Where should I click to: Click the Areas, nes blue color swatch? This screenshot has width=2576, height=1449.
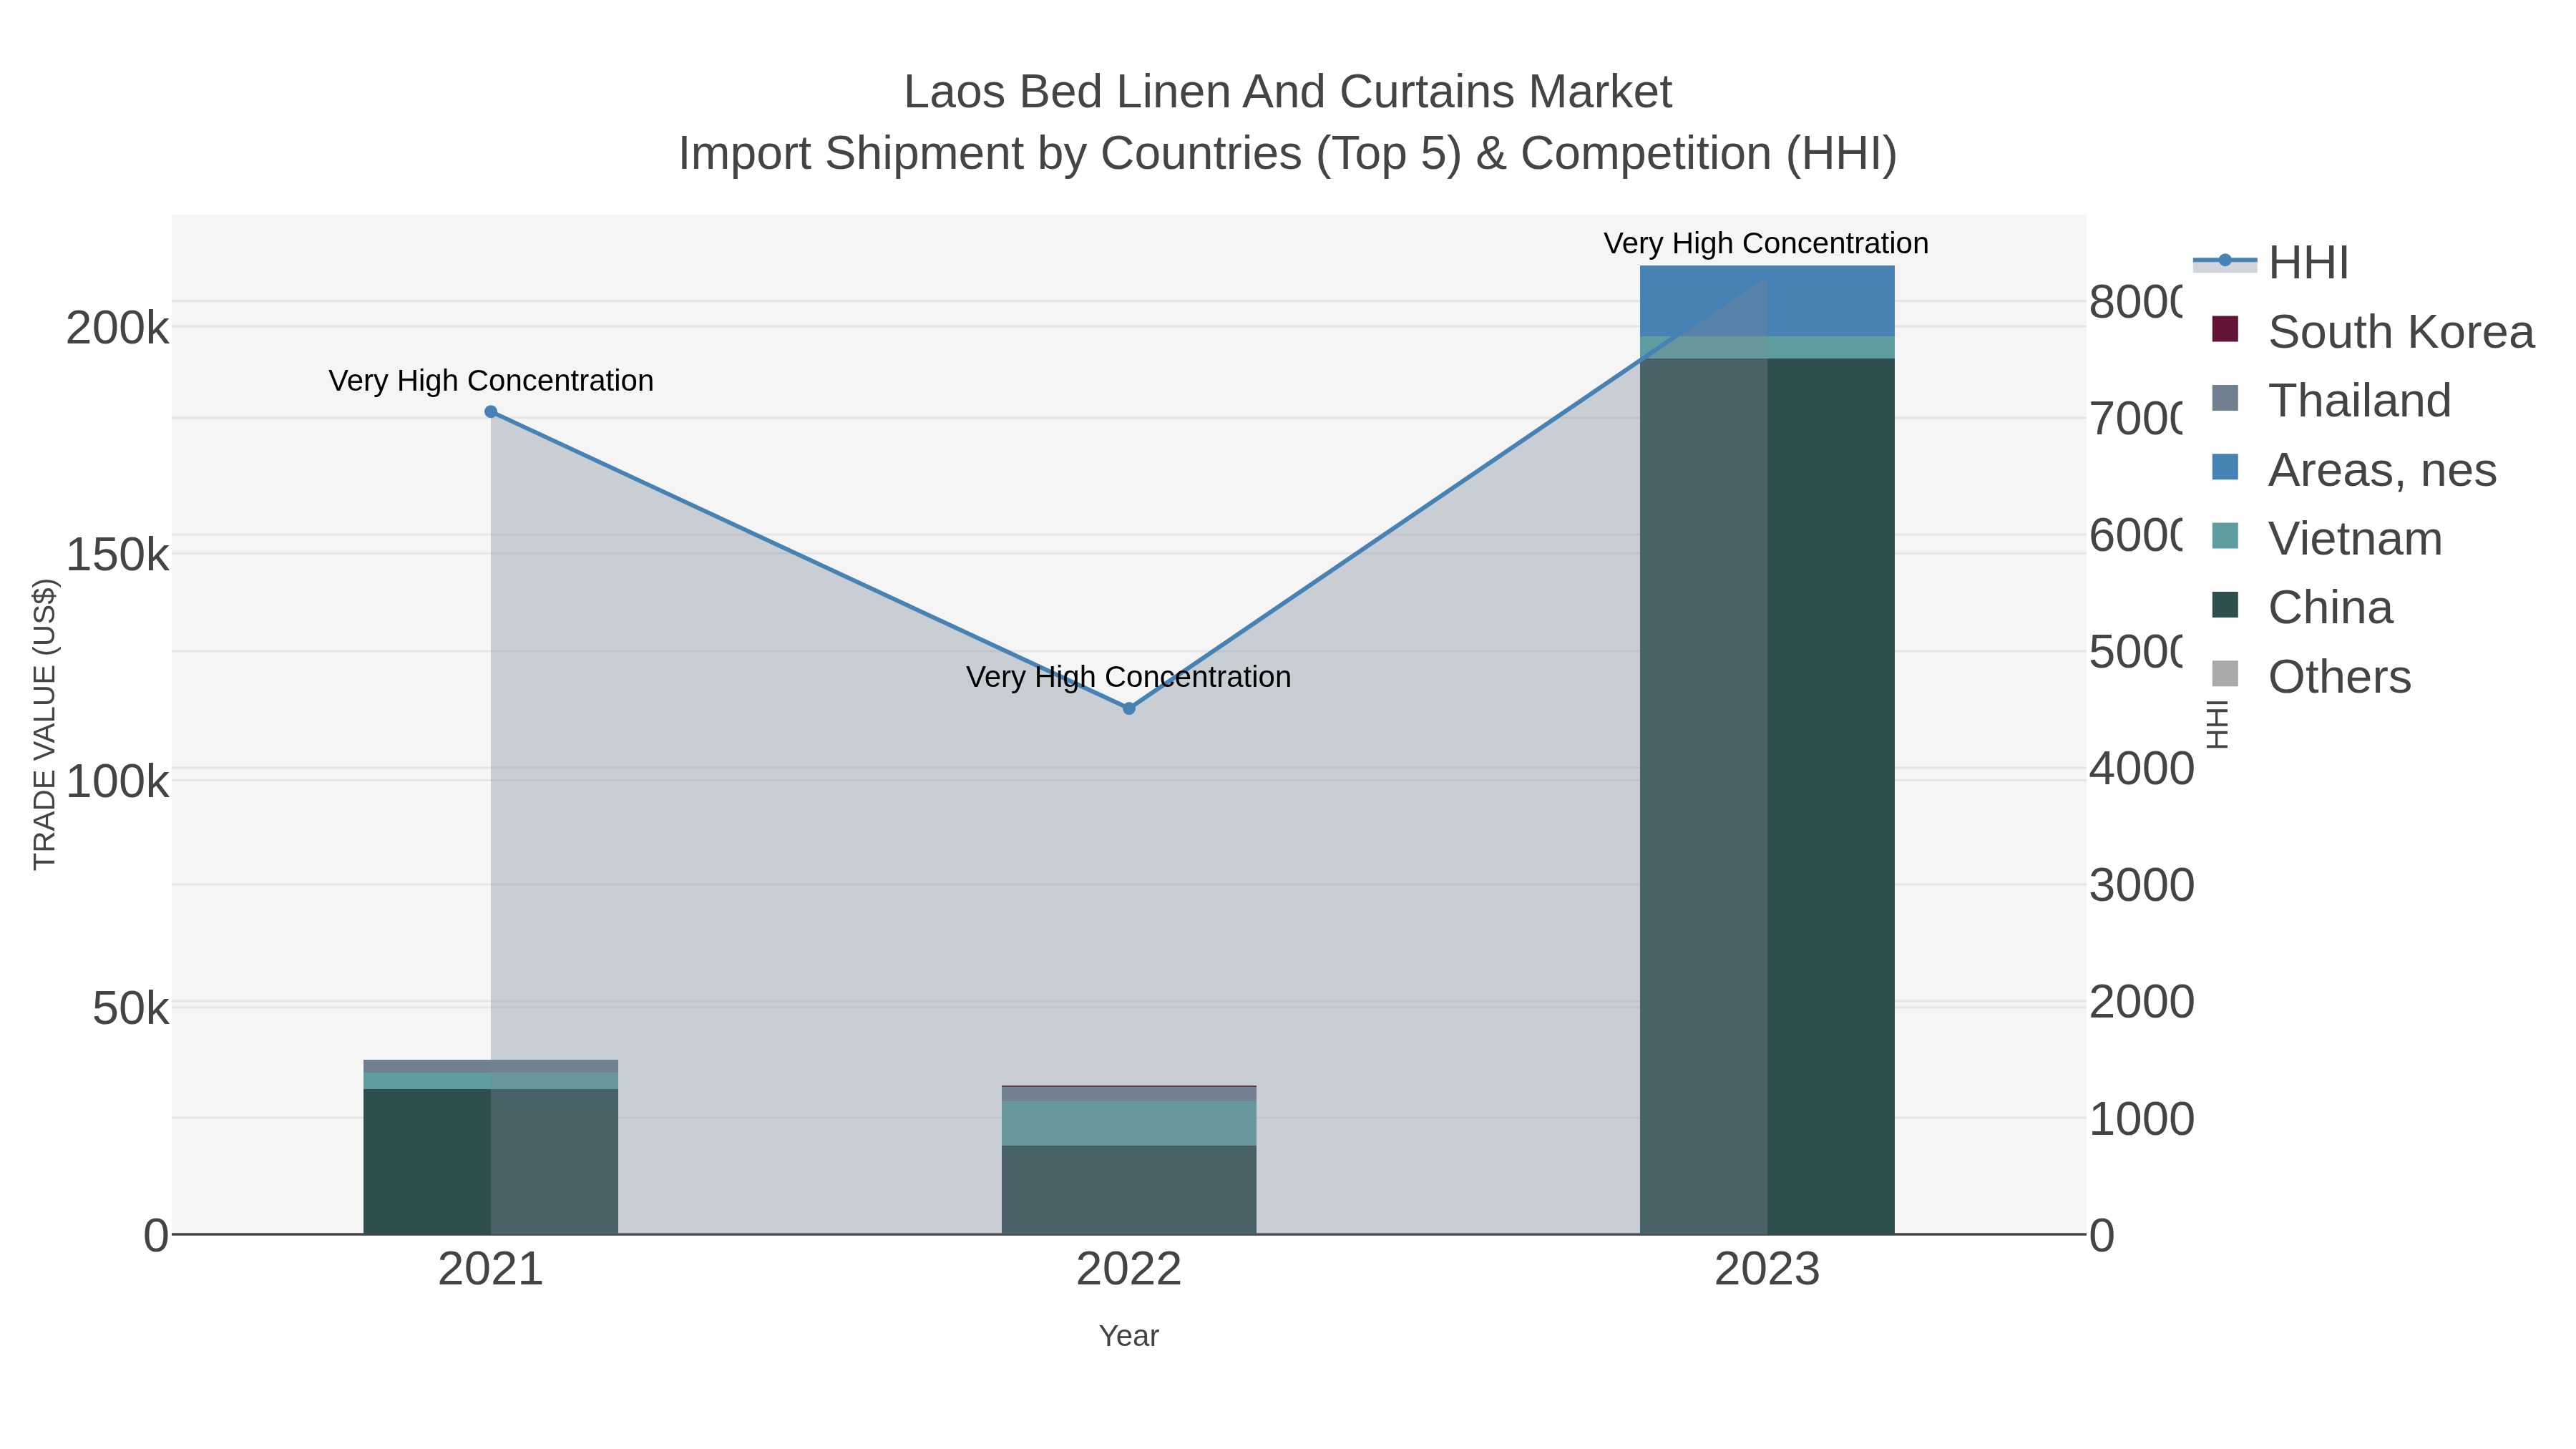[2225, 467]
